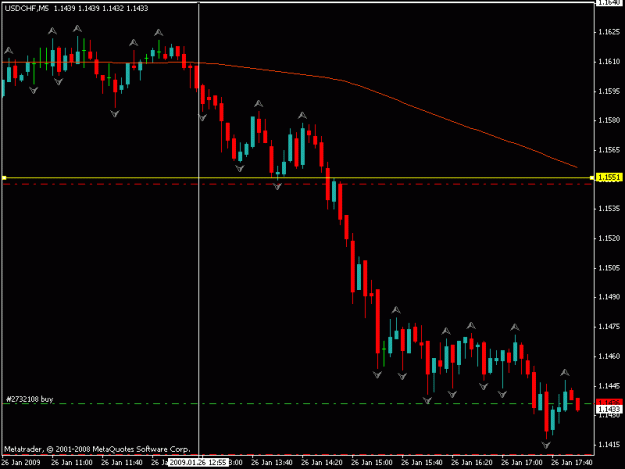Click the 26 Jan 17:00 time label
Image resolution: width=625 pixels, height=469 pixels.
pyautogui.click(x=521, y=463)
